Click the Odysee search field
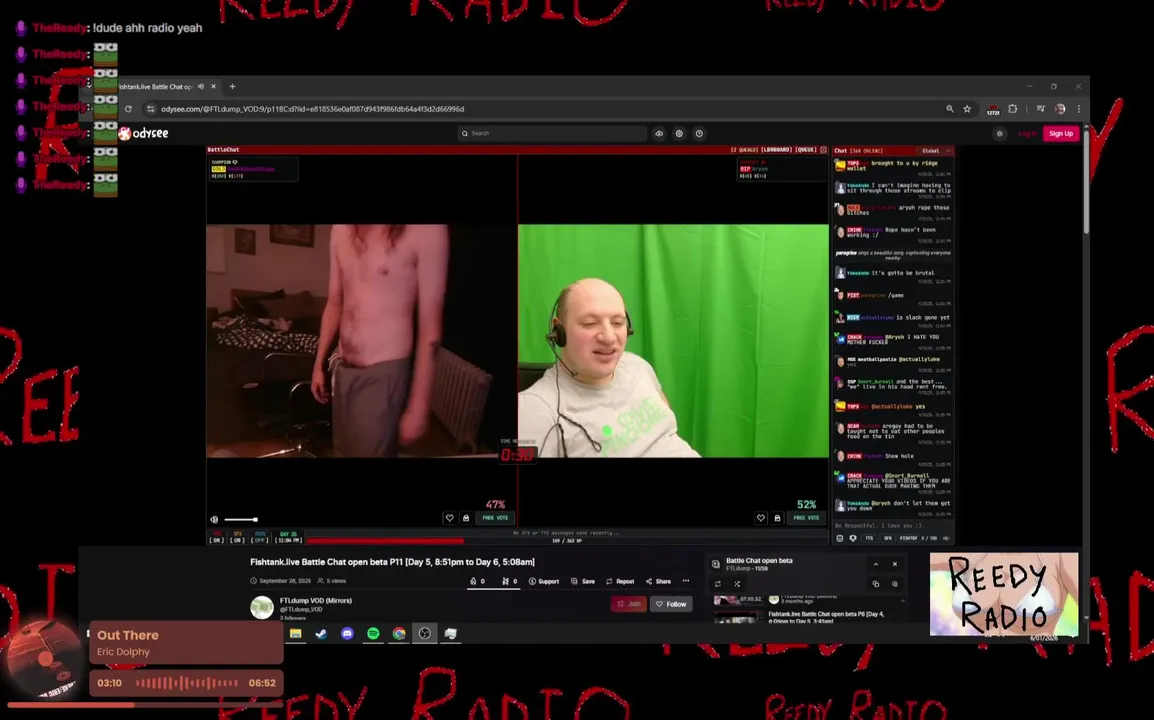Screen dimensions: 1154x720 click(552, 133)
